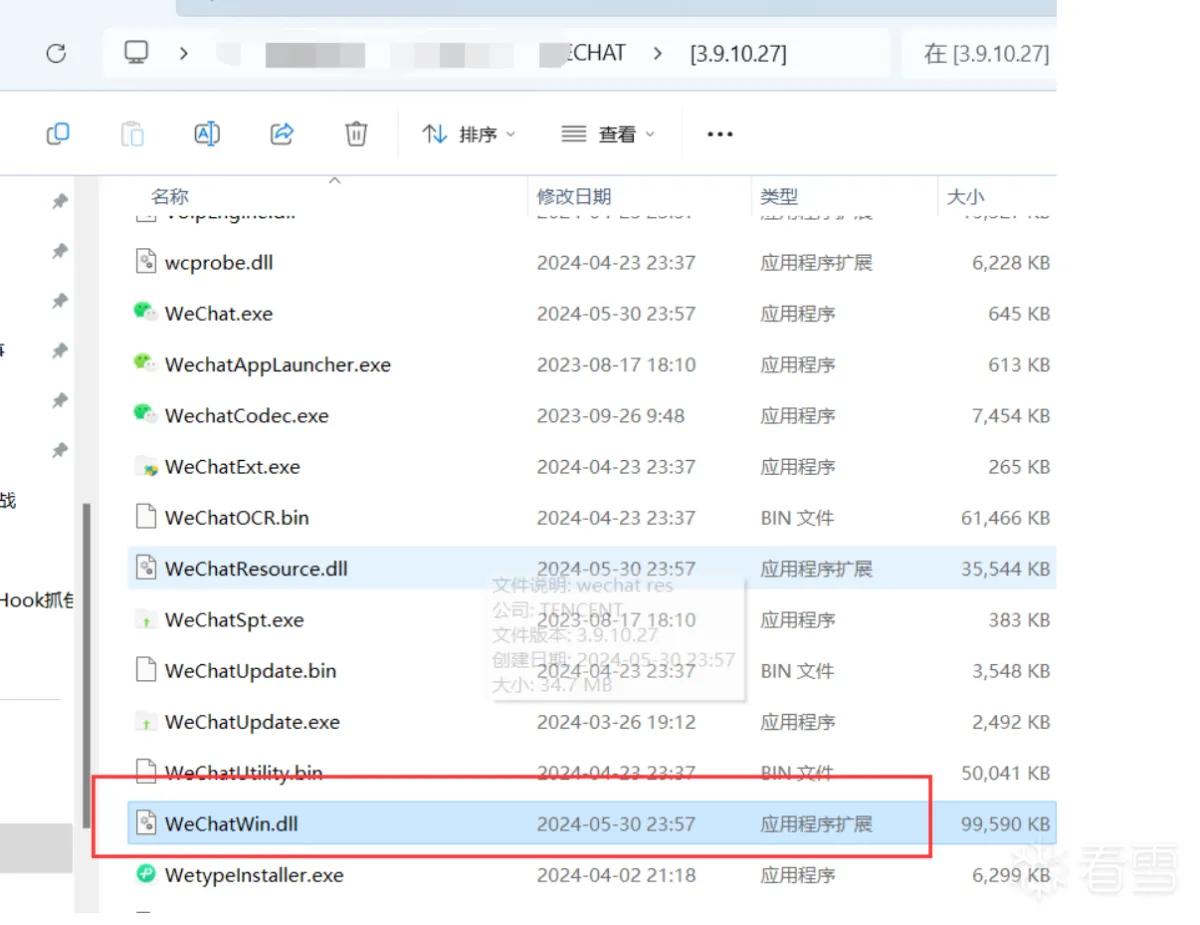
Task: Click the delete trash icon
Action: 356,133
